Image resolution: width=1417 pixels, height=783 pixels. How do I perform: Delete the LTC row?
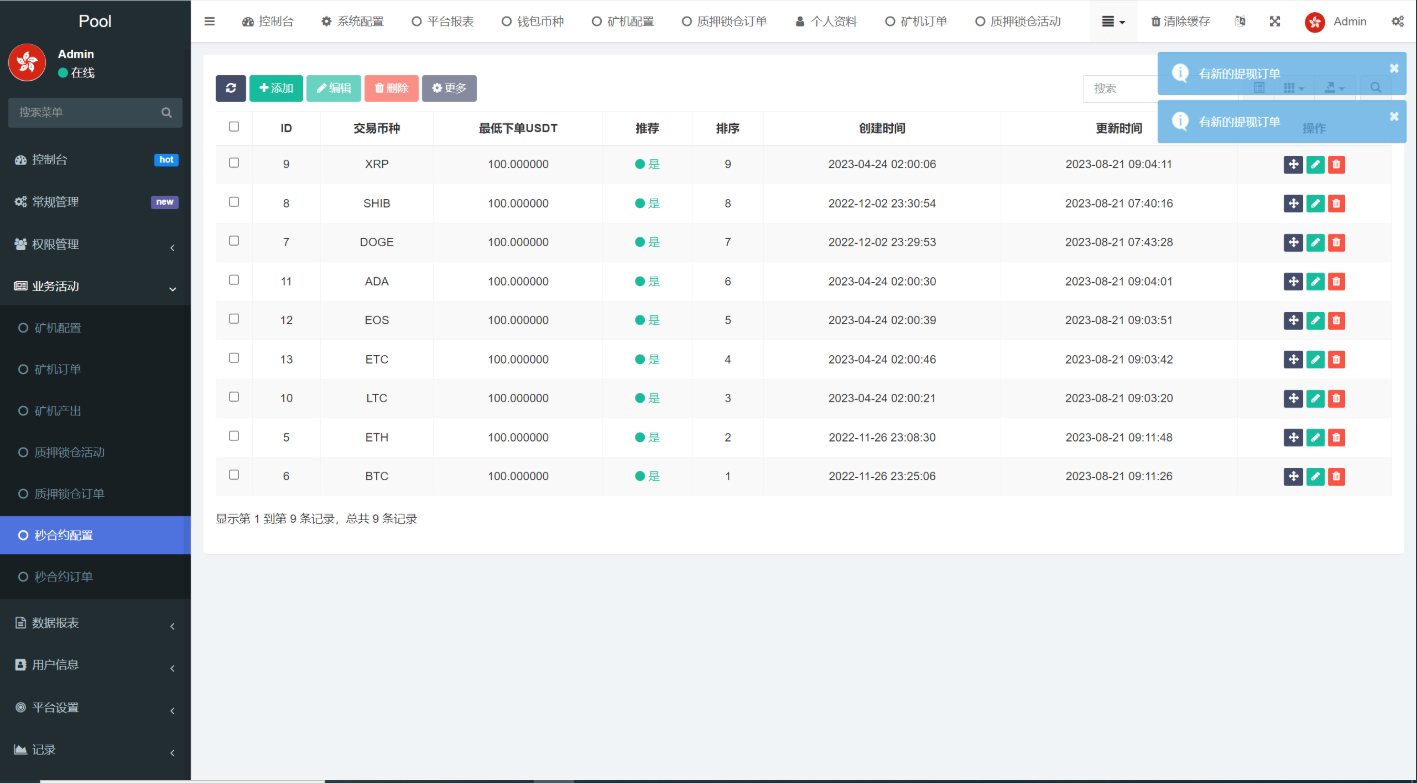1336,398
